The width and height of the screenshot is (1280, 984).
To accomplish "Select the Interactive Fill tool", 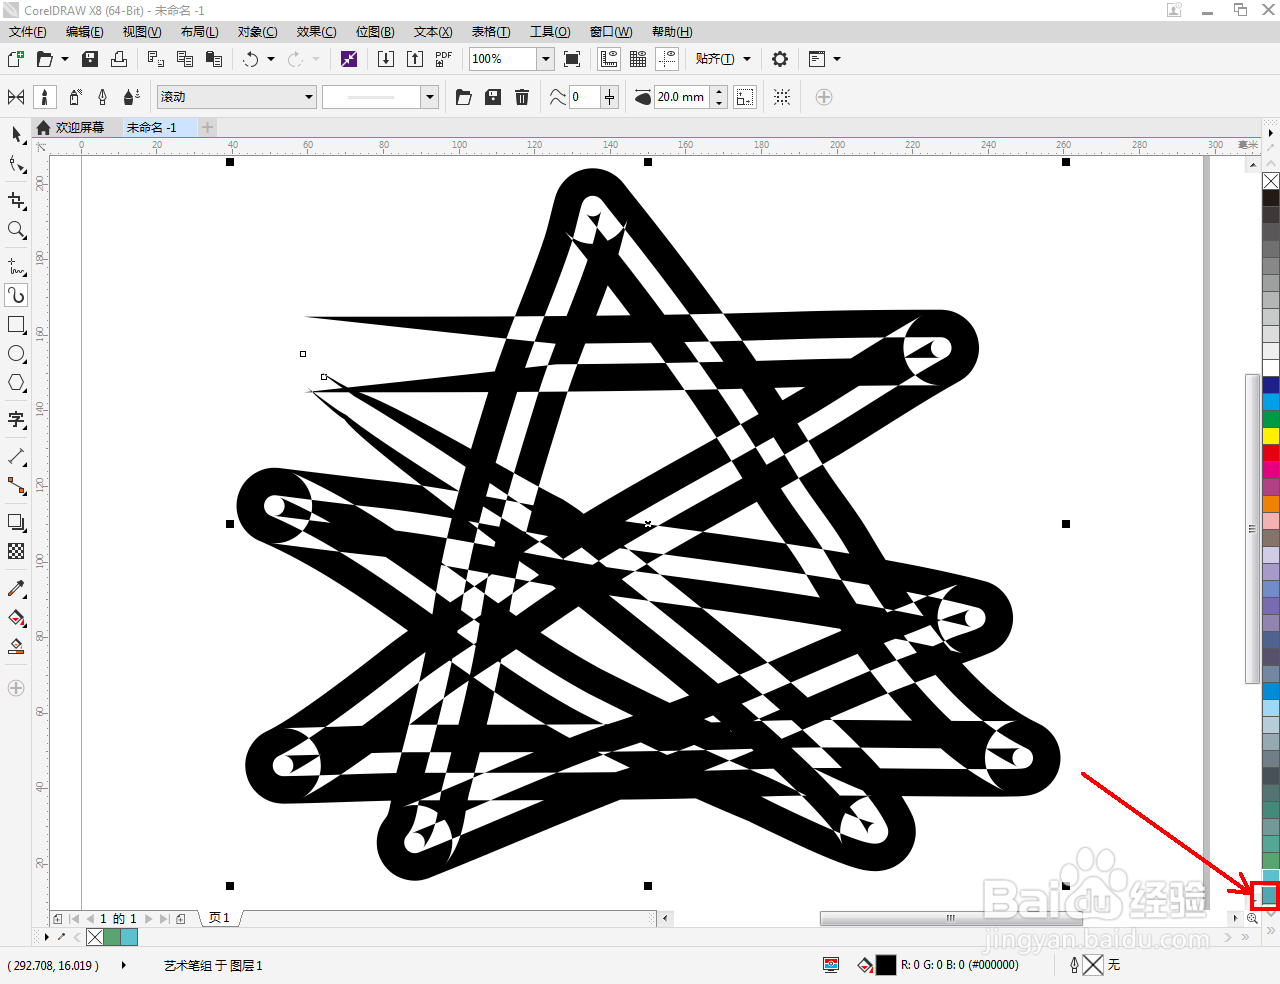I will click(x=16, y=617).
